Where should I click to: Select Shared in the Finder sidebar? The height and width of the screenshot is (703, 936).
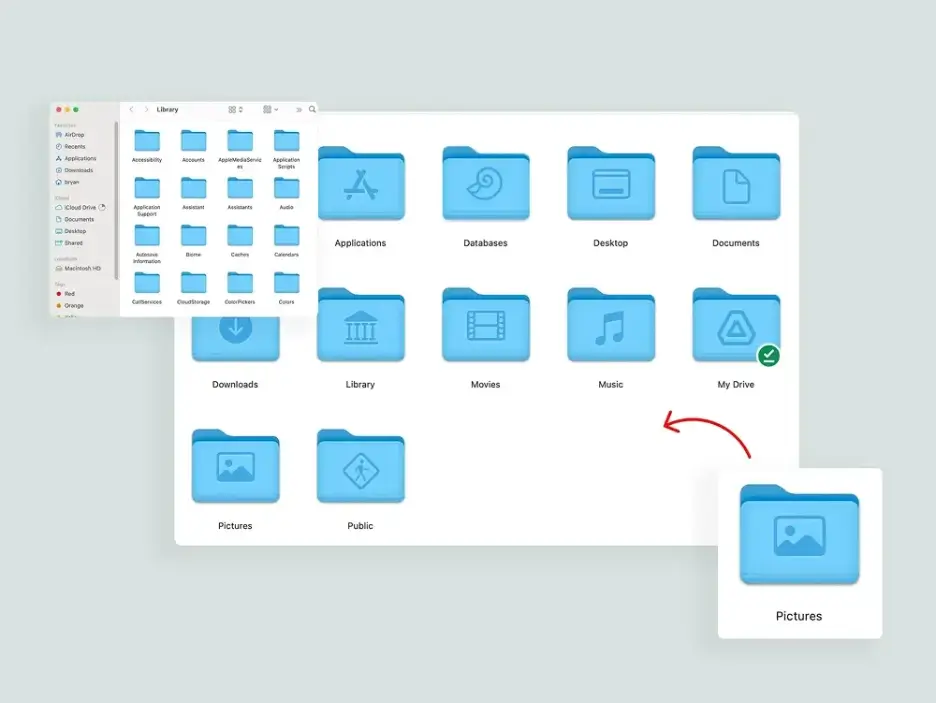pos(69,243)
